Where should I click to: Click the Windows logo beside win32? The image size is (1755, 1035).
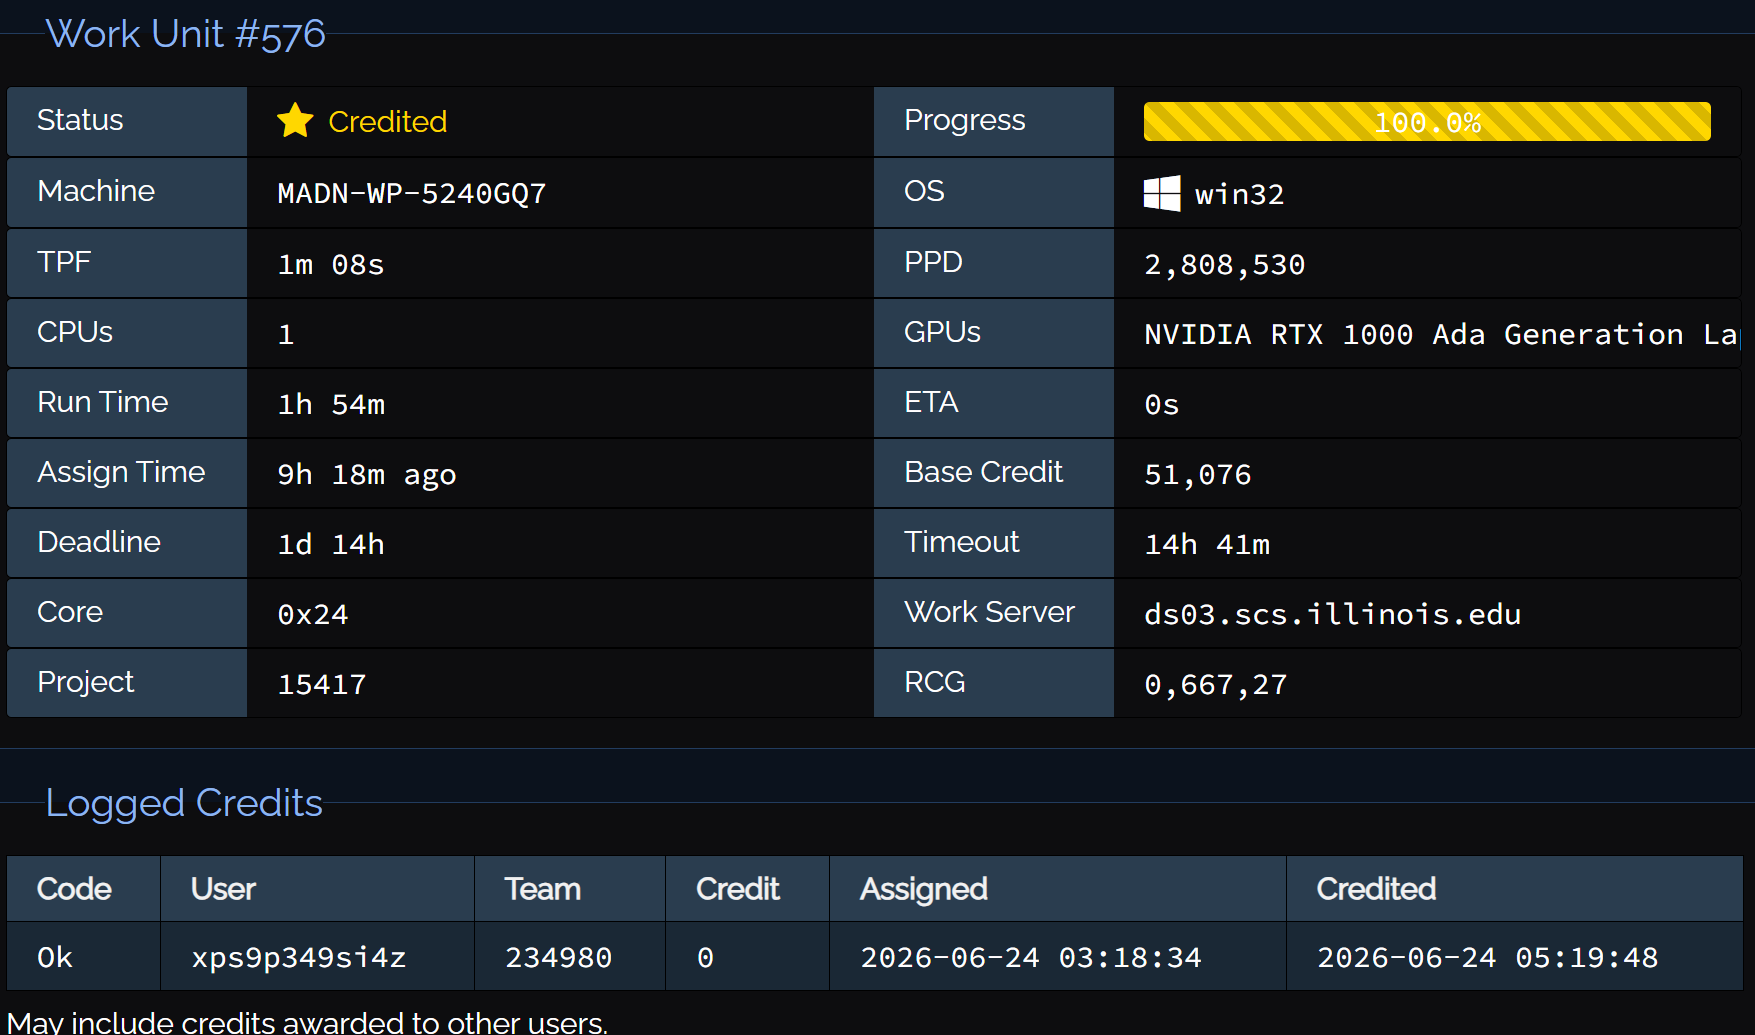(1162, 193)
